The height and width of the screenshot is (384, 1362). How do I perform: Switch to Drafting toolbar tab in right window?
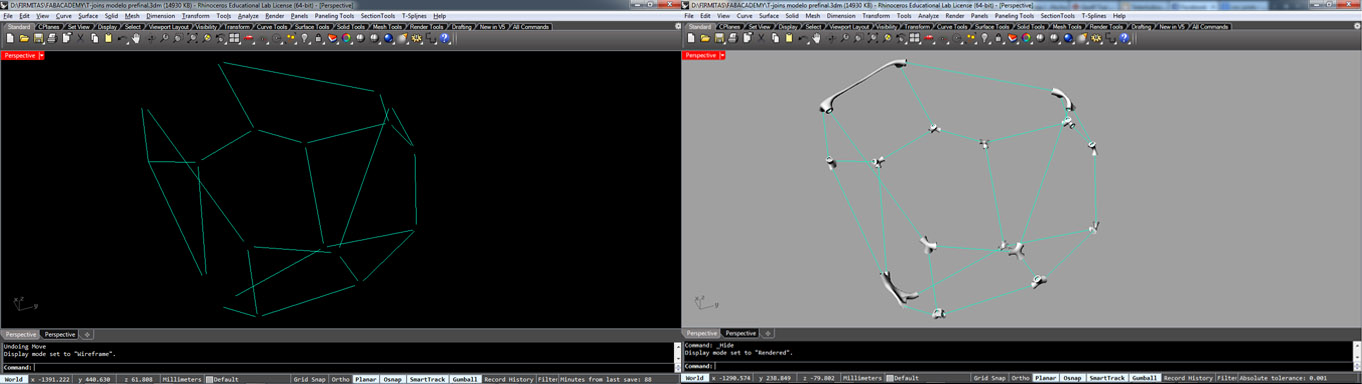[1142, 26]
